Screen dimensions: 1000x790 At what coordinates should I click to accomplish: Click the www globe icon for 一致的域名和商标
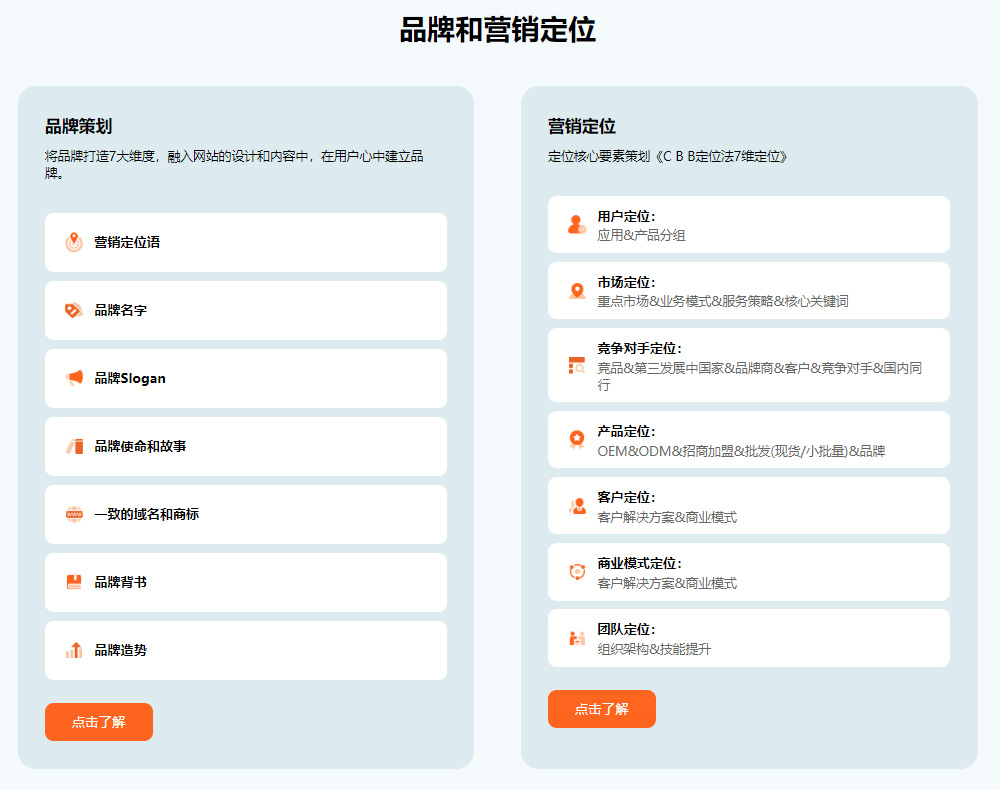tap(74, 514)
